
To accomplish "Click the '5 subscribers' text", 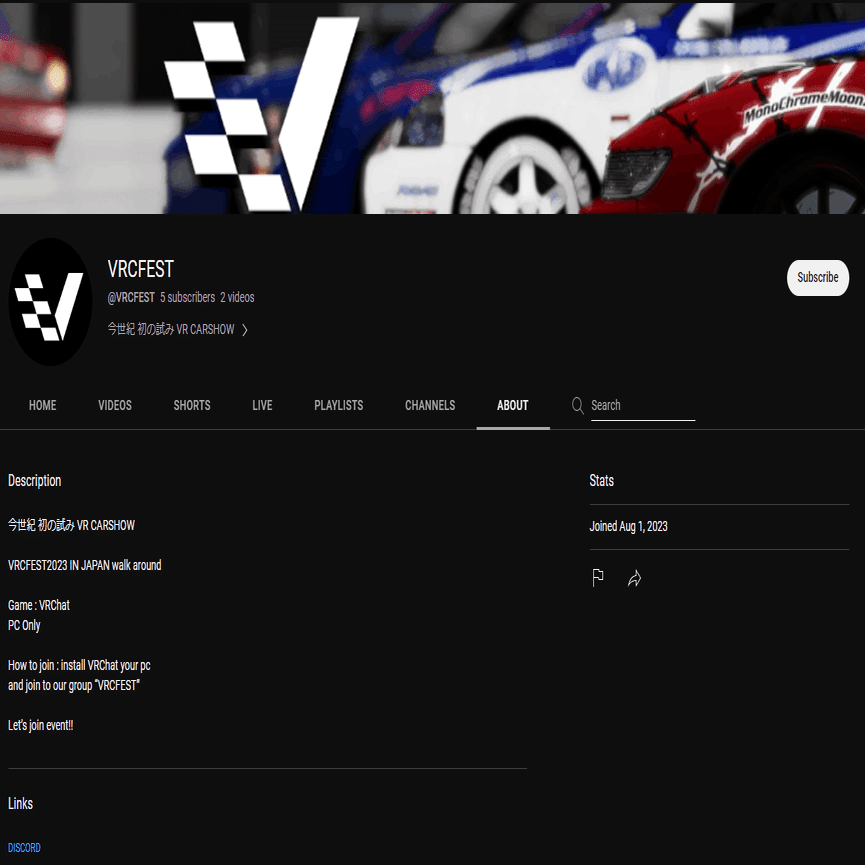I will click(188, 297).
